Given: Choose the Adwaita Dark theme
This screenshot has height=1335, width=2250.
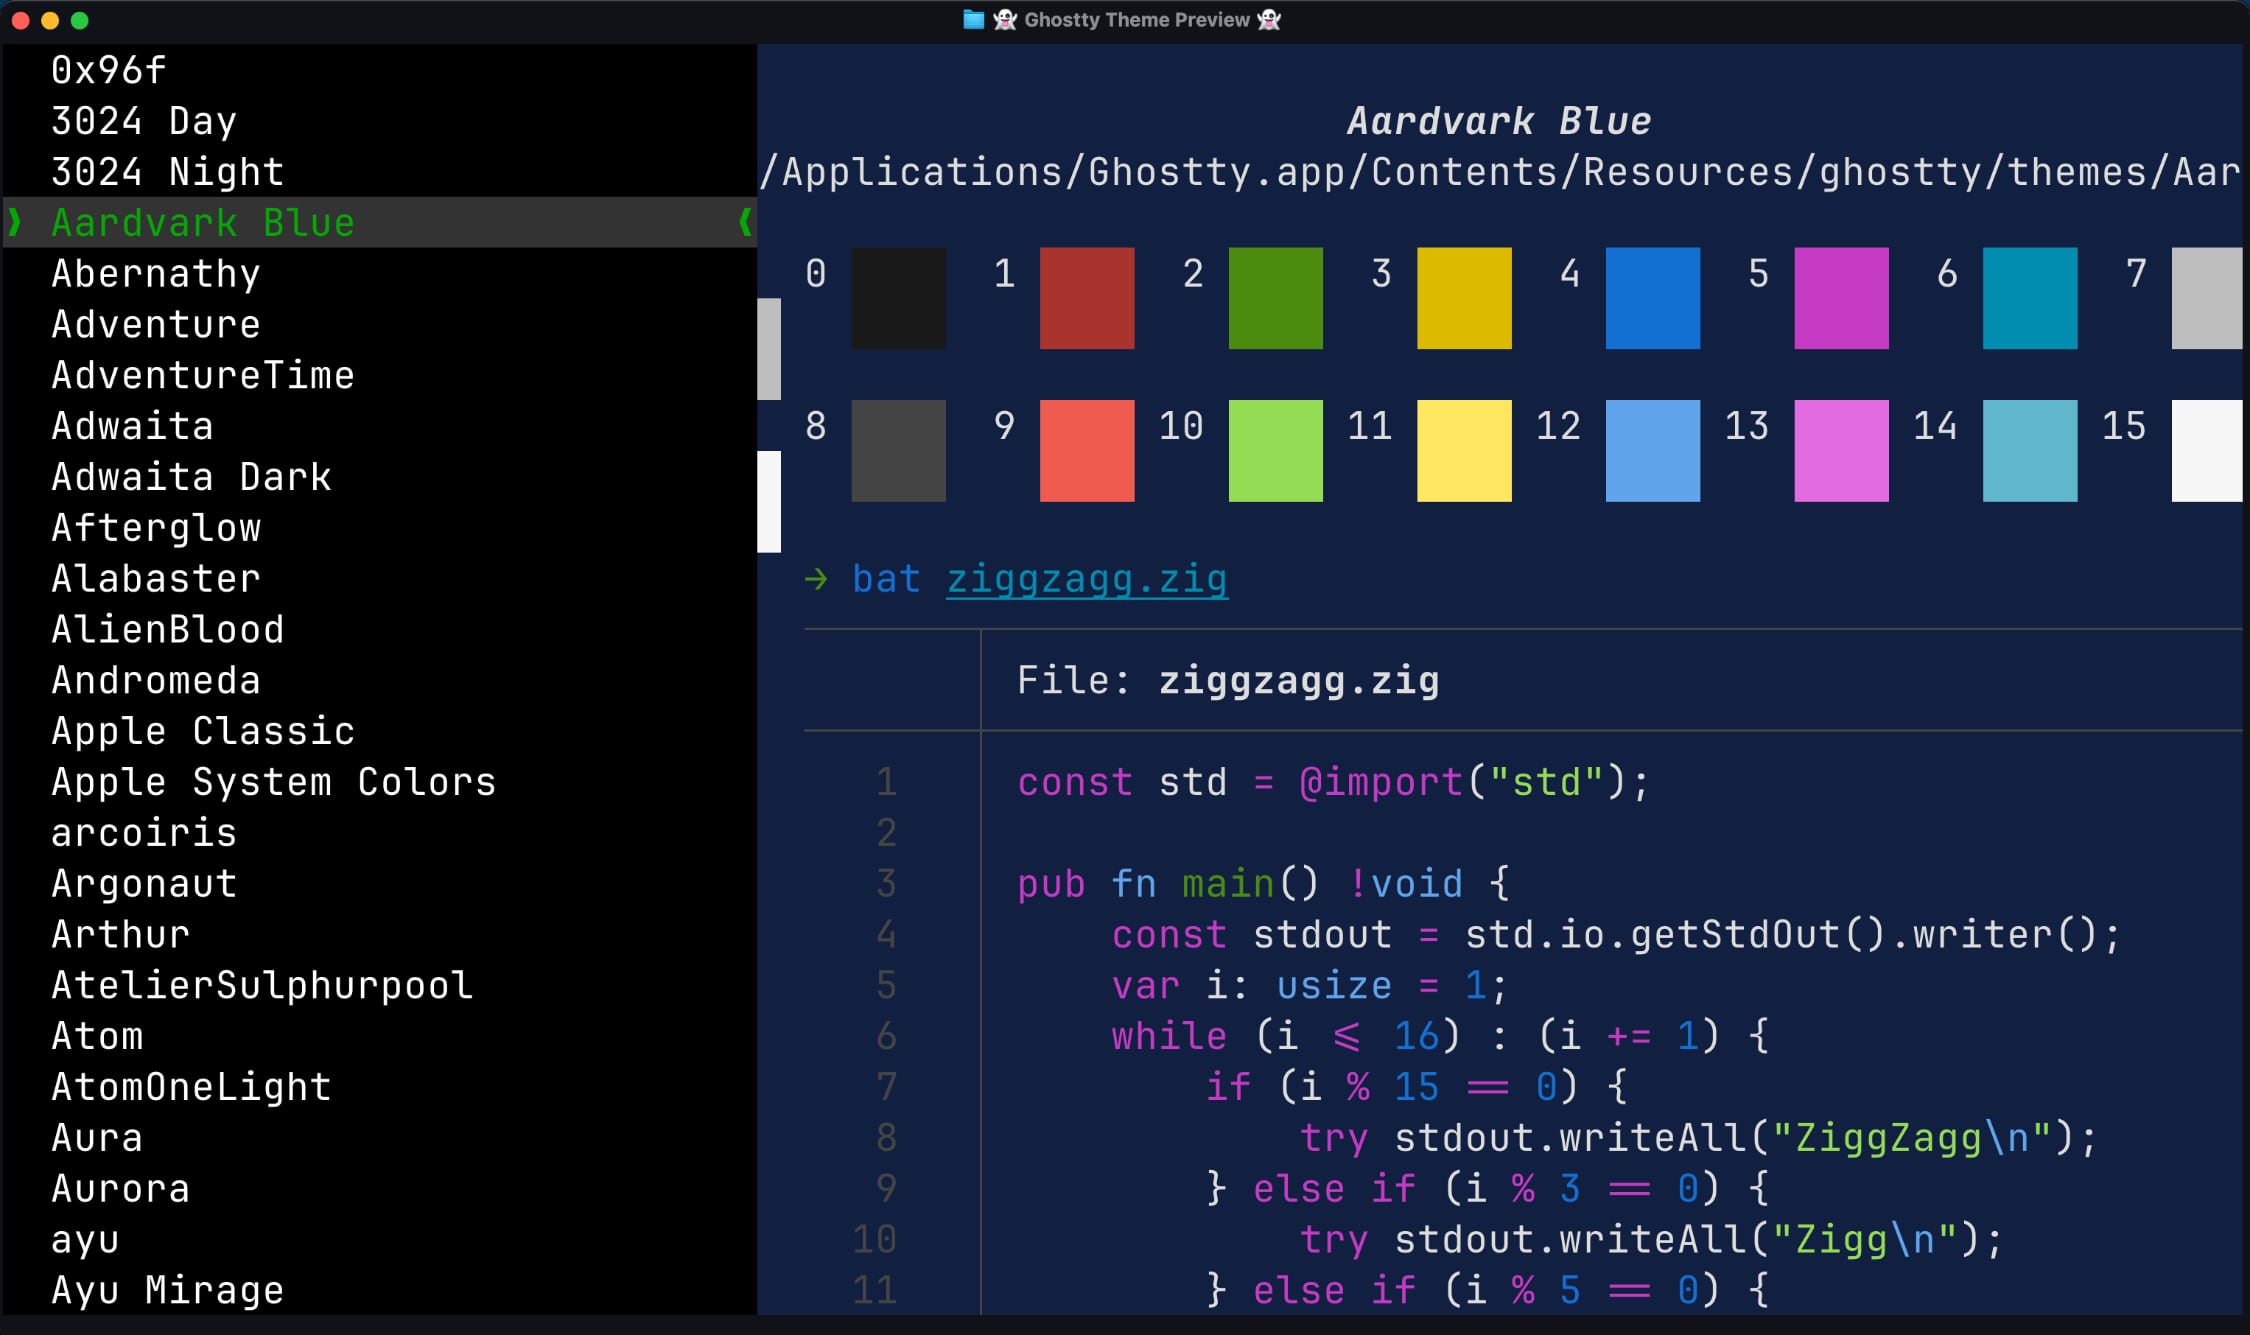Looking at the screenshot, I should [x=191, y=477].
